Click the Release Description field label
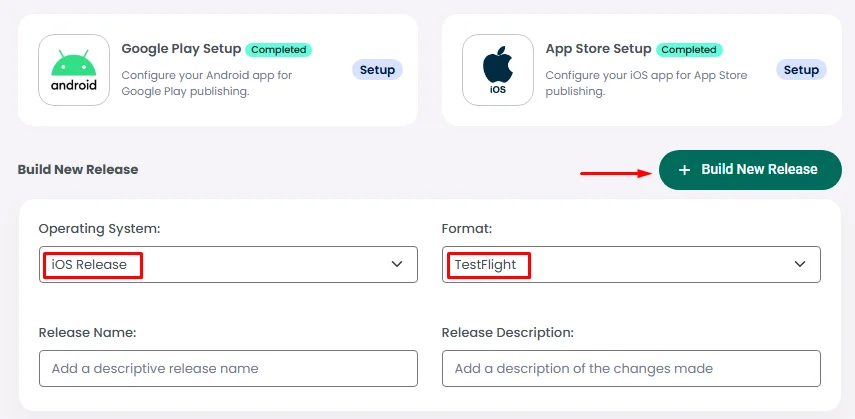This screenshot has width=855, height=419. 507,332
